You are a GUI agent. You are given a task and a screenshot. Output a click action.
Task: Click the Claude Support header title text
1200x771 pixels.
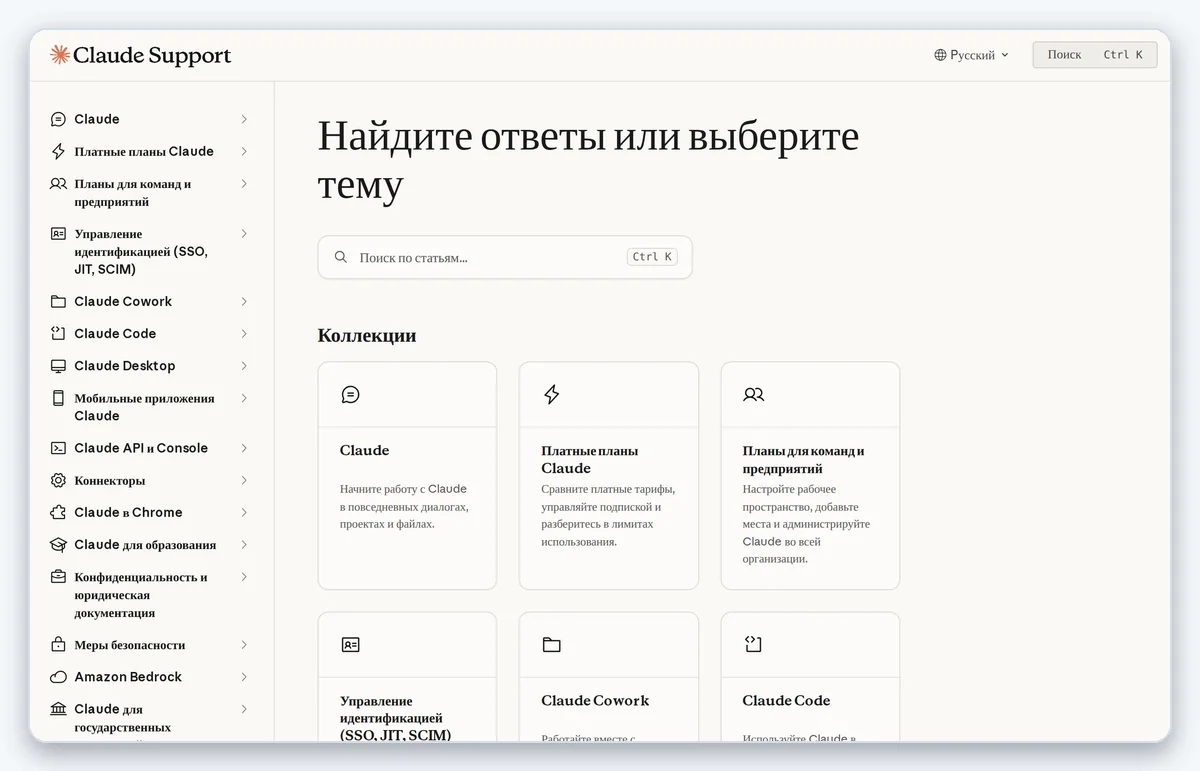[152, 55]
